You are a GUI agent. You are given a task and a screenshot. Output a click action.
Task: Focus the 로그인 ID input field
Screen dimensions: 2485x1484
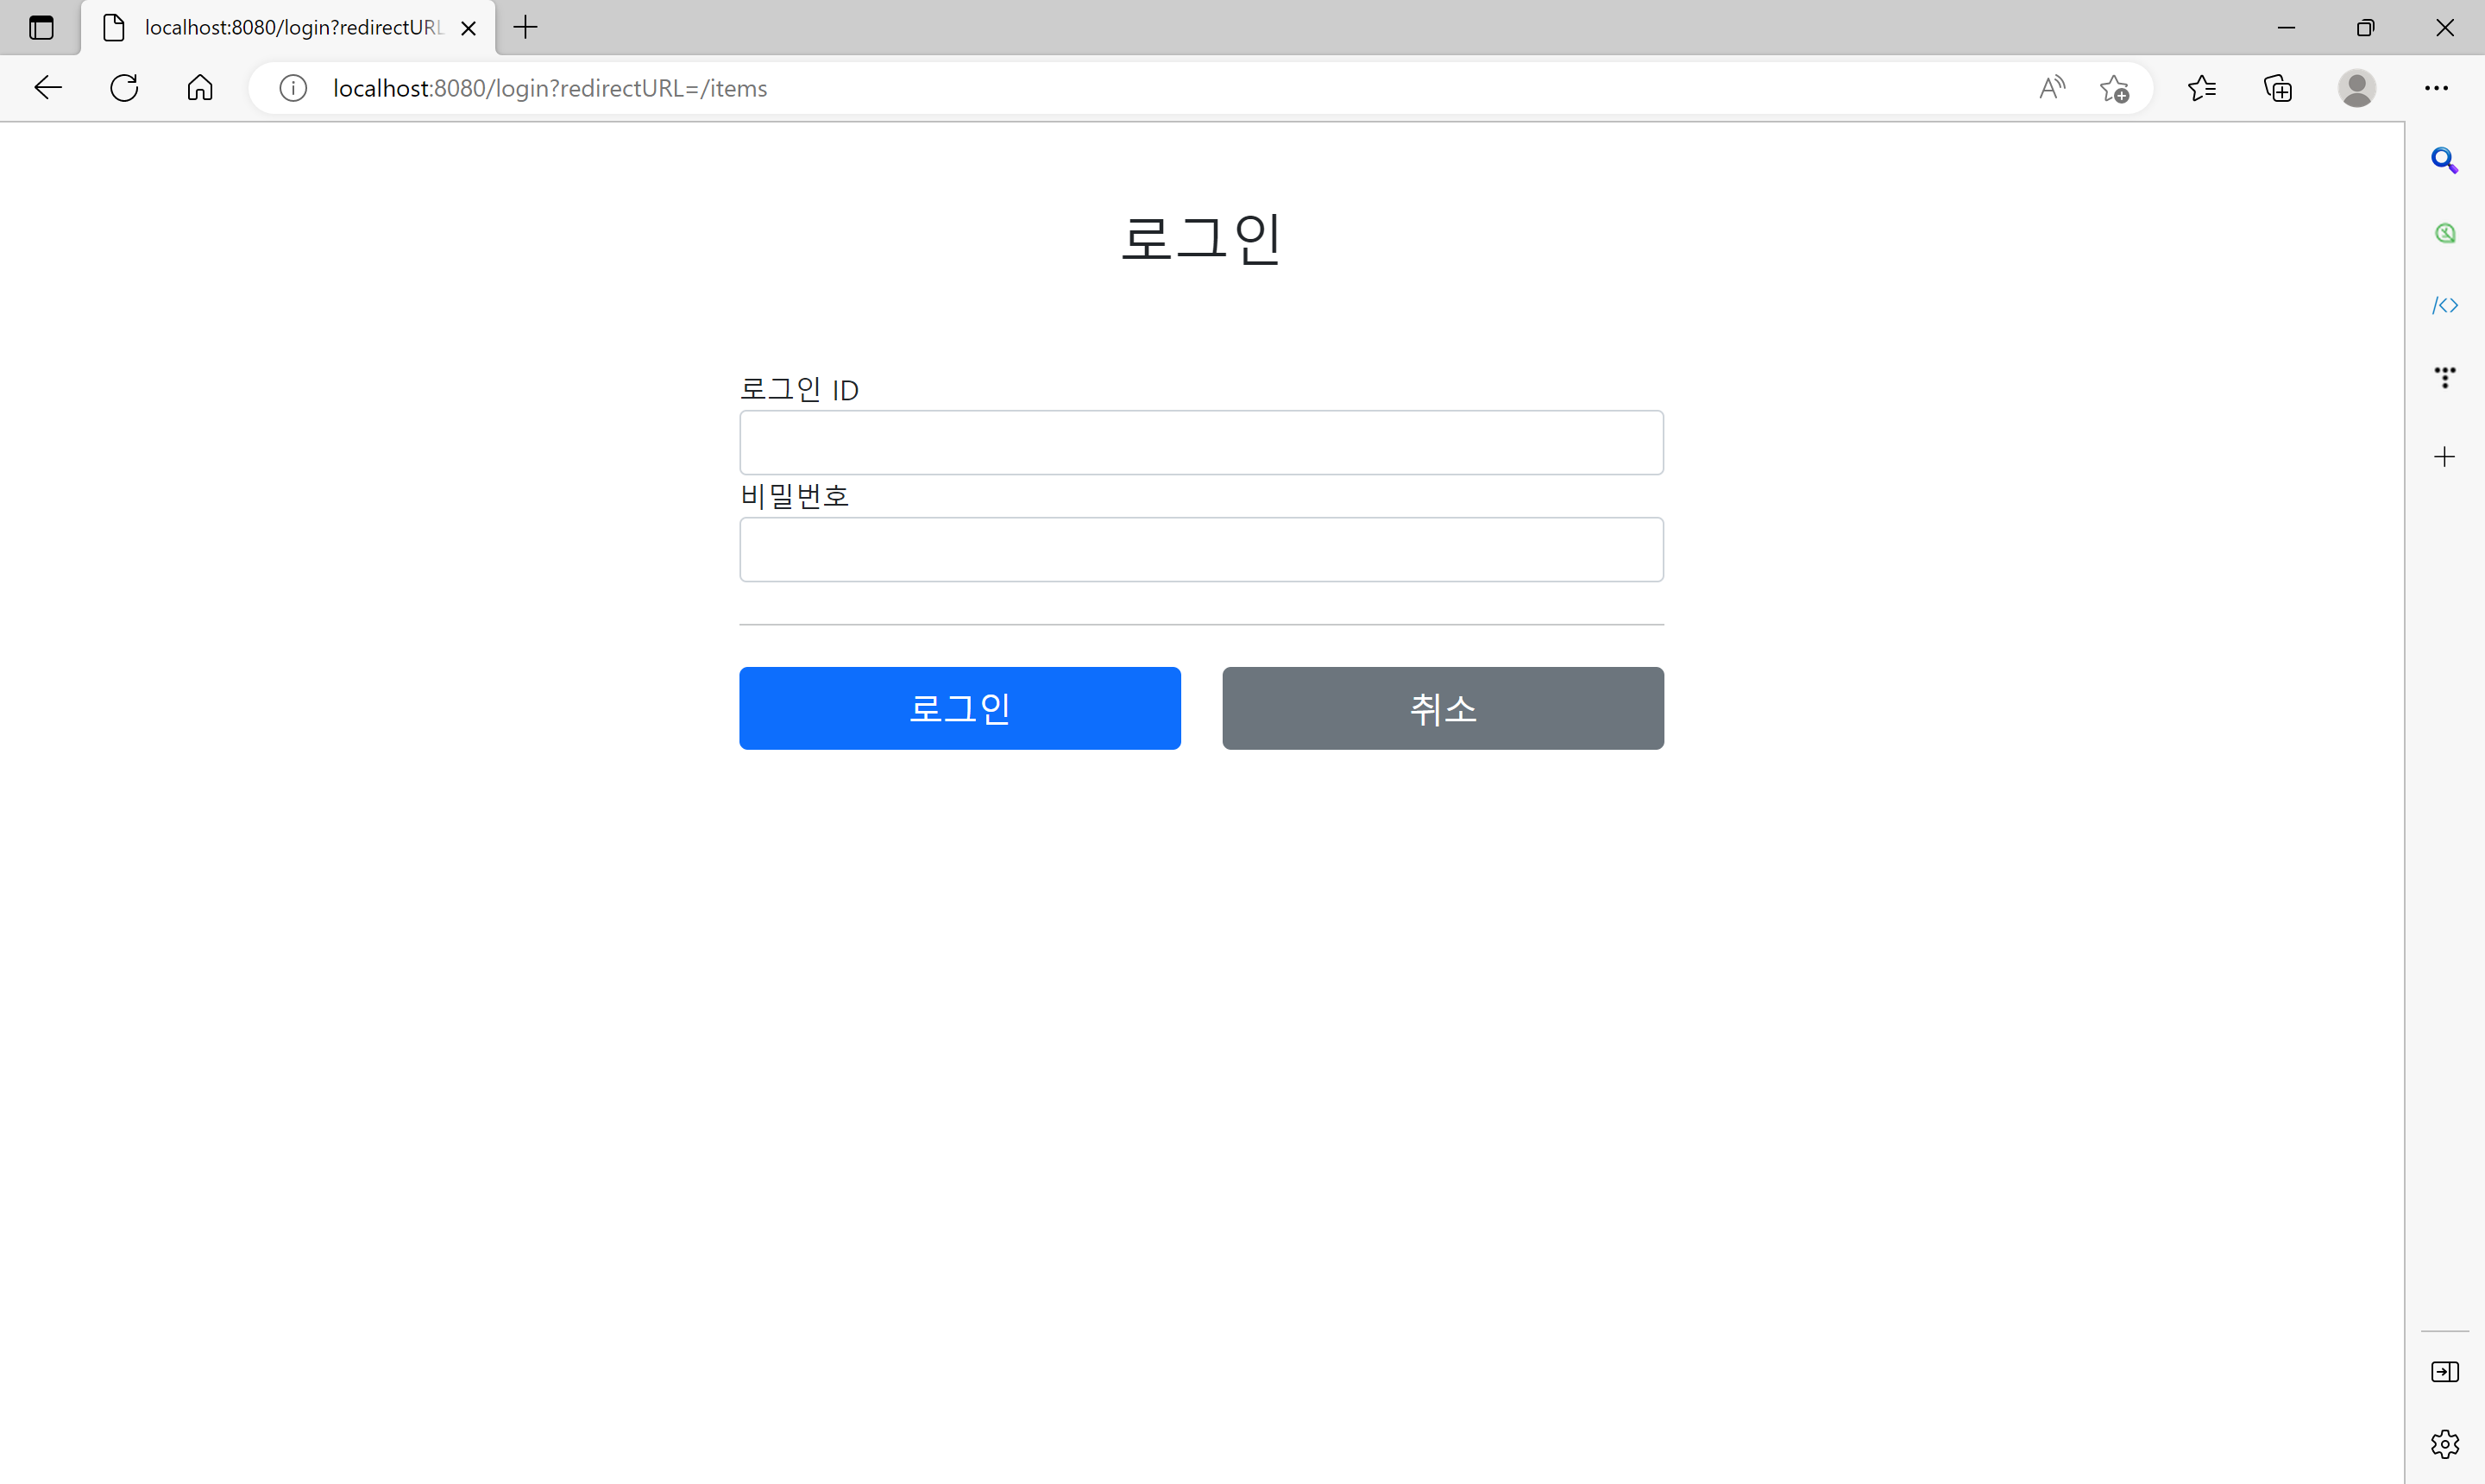click(x=1201, y=442)
